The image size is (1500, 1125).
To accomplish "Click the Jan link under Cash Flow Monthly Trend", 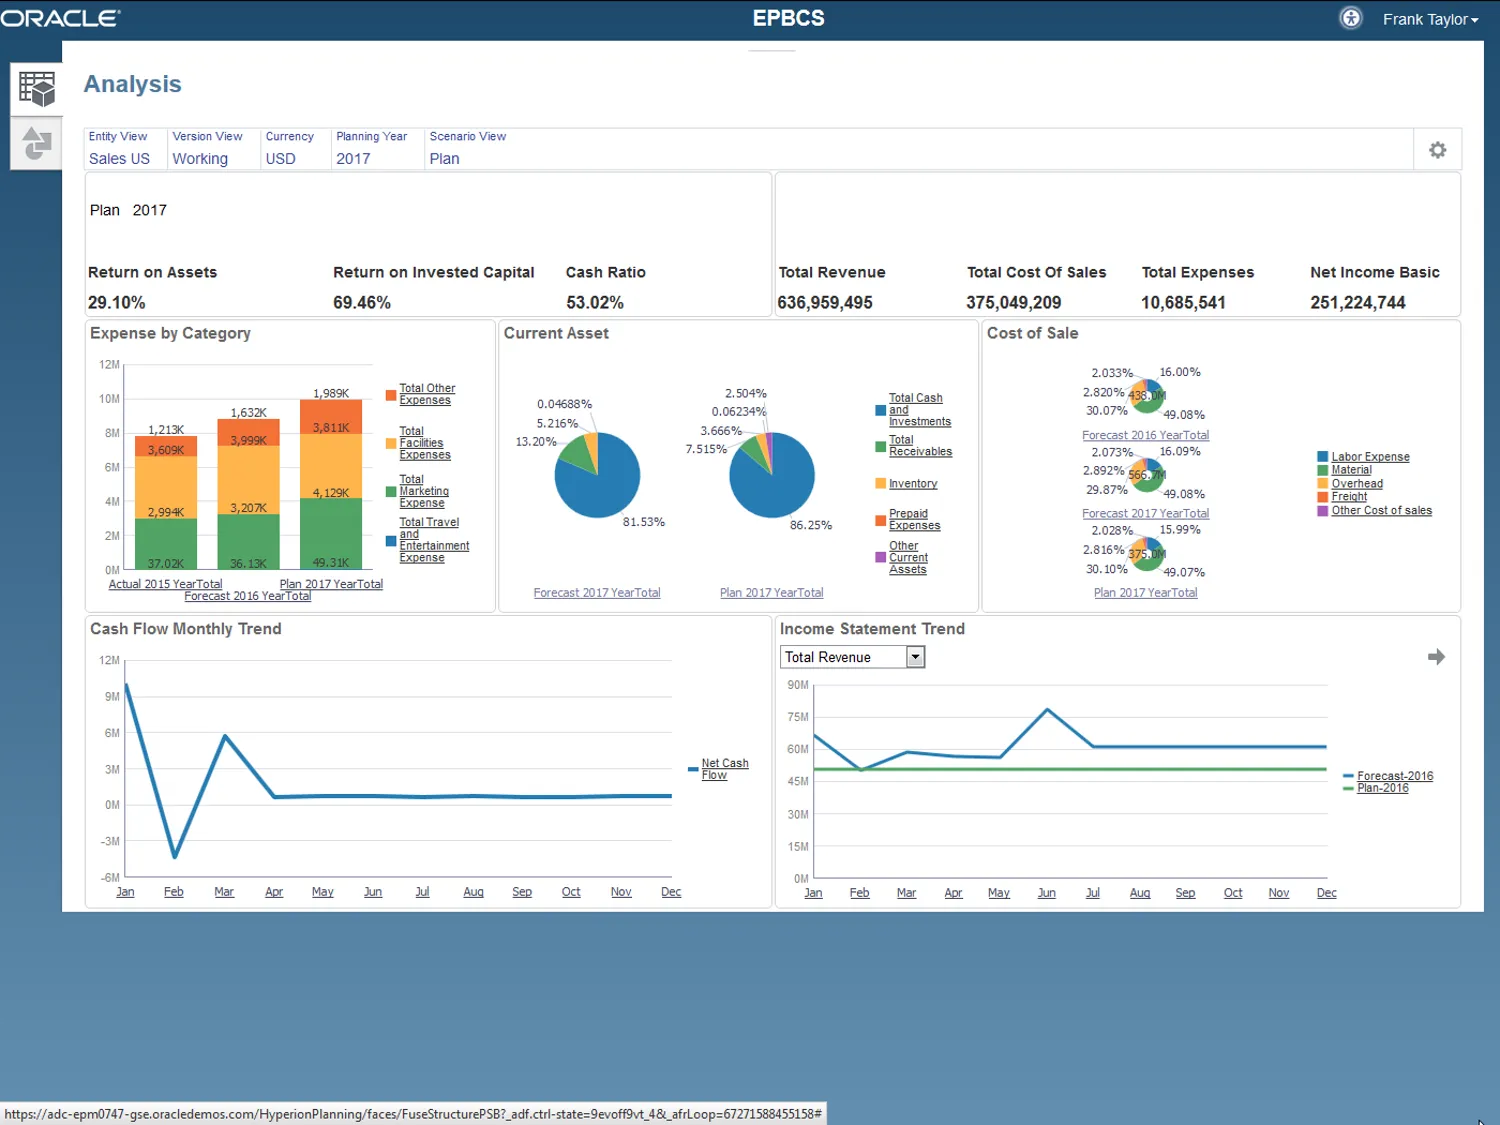I will click(124, 891).
